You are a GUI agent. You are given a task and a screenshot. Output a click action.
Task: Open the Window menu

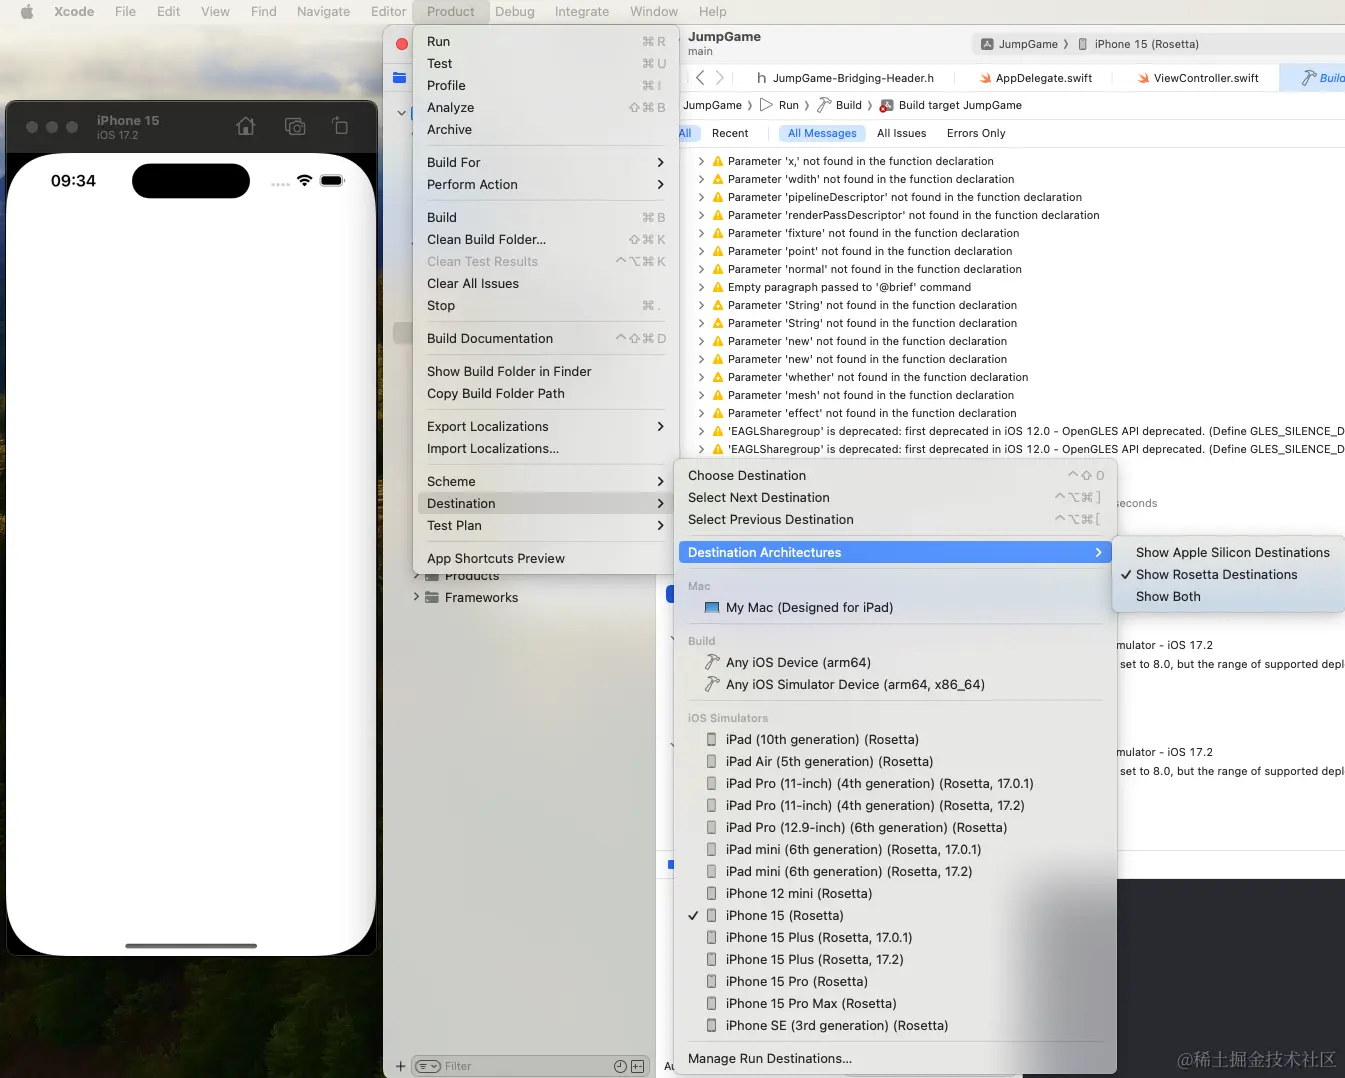(654, 12)
